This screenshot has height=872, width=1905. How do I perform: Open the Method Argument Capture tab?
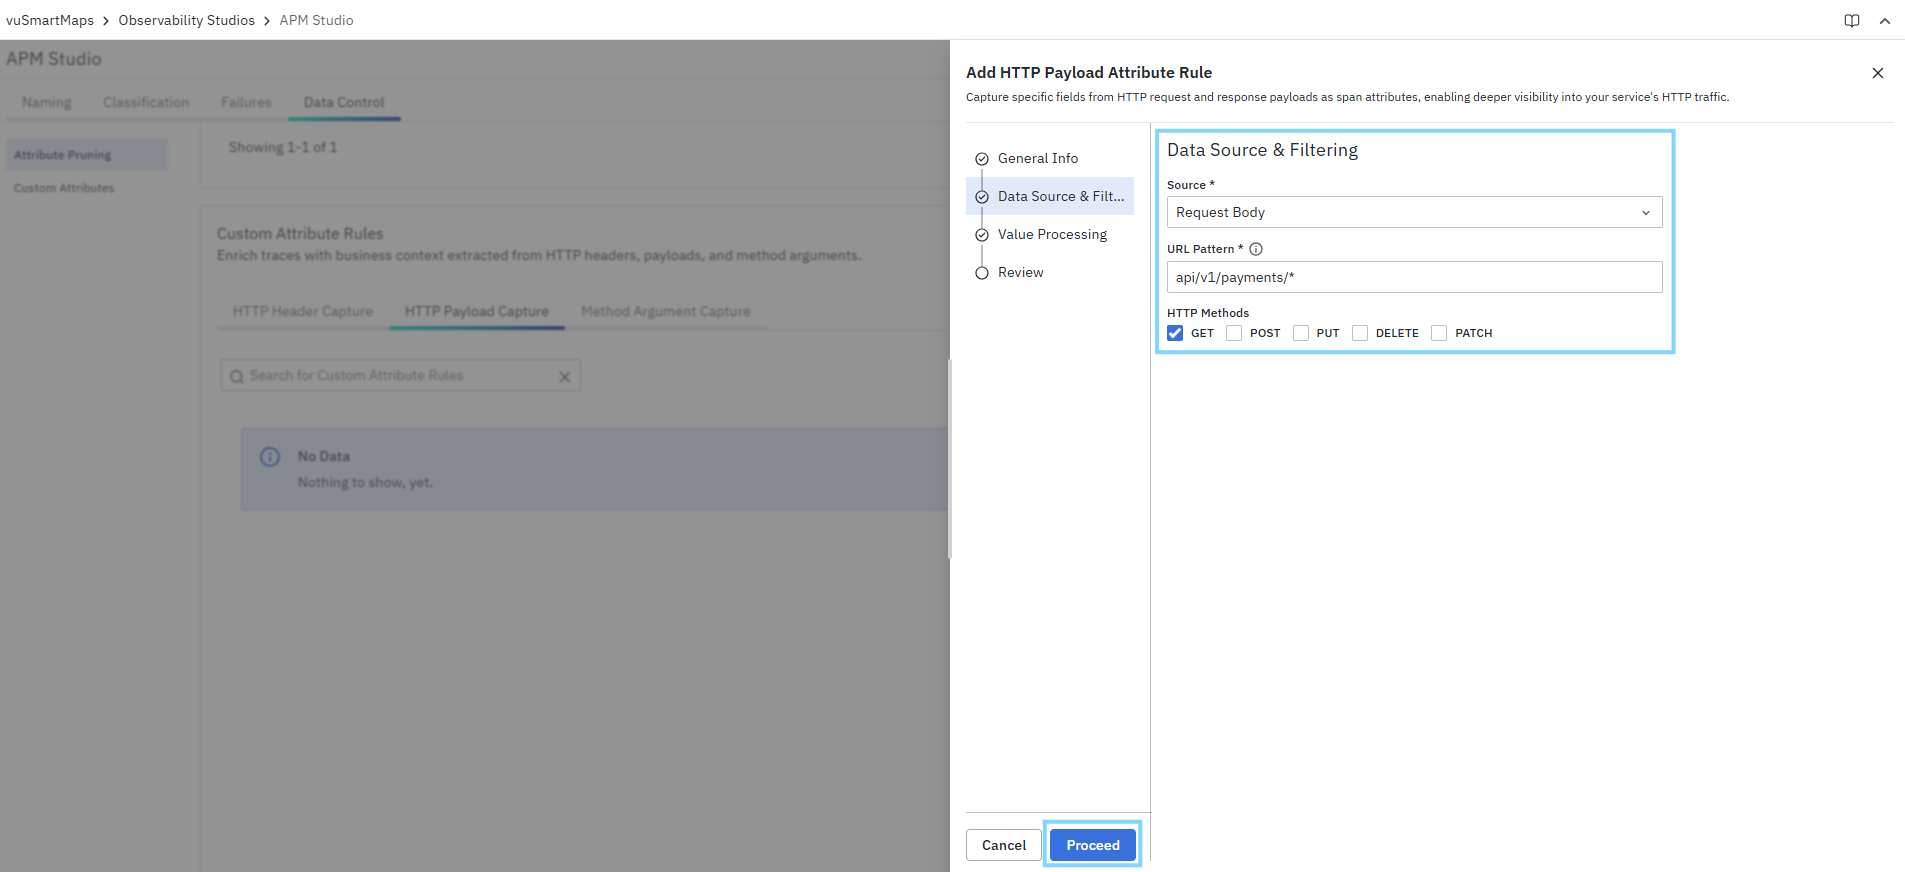pyautogui.click(x=666, y=311)
